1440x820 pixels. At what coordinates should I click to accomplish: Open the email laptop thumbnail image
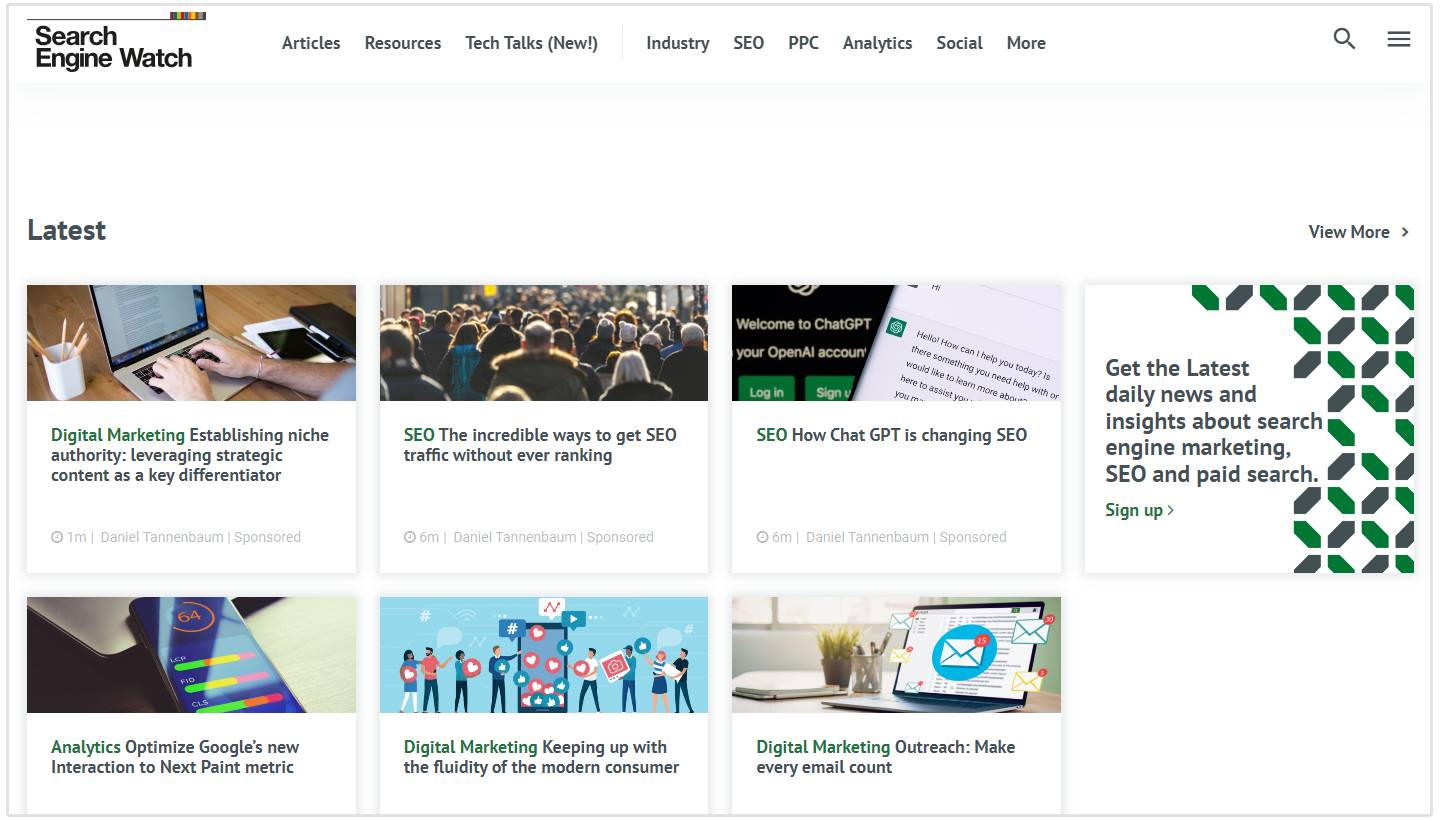pyautogui.click(x=896, y=655)
